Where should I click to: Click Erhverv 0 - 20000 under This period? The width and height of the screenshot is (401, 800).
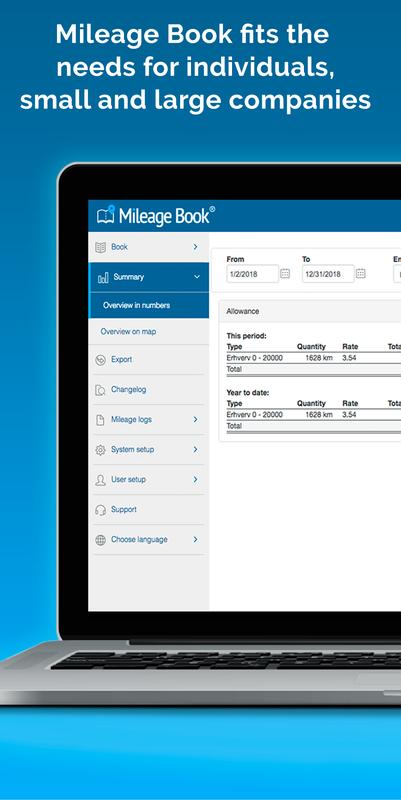coord(254,358)
